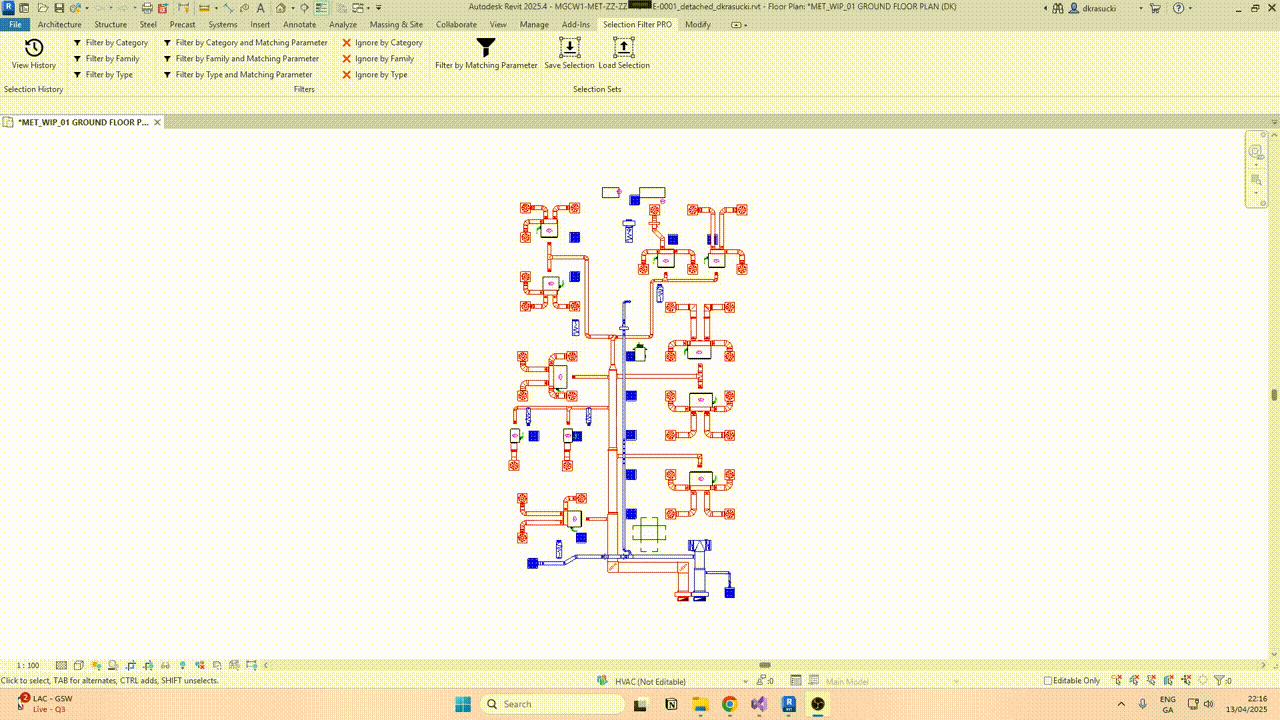Click the Open folder icon in quick access toolbar
Screen dimensions: 1280x720
(x=43, y=8)
